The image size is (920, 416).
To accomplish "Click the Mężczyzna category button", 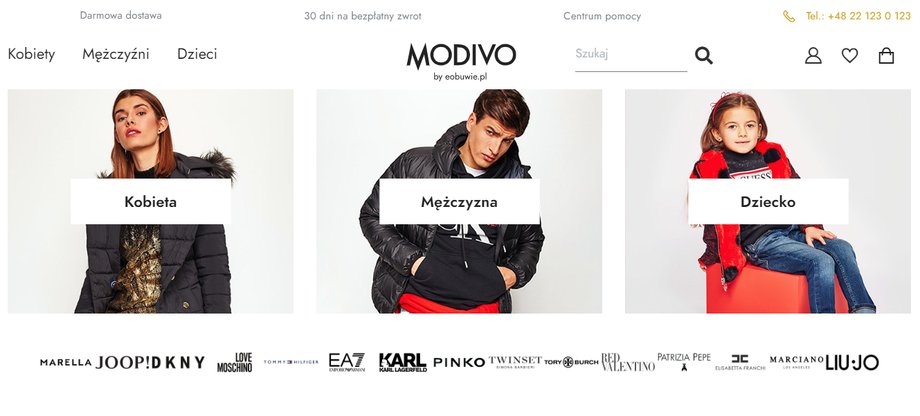I will coord(459,201).
